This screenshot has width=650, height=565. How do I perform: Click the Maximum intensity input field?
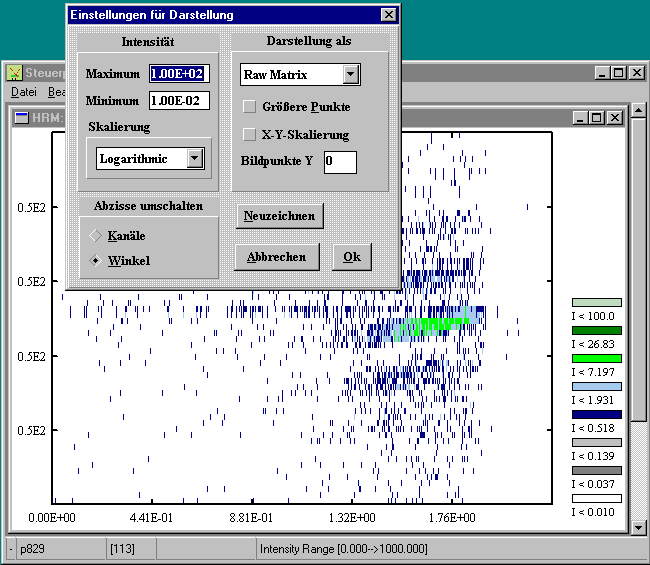[x=179, y=74]
